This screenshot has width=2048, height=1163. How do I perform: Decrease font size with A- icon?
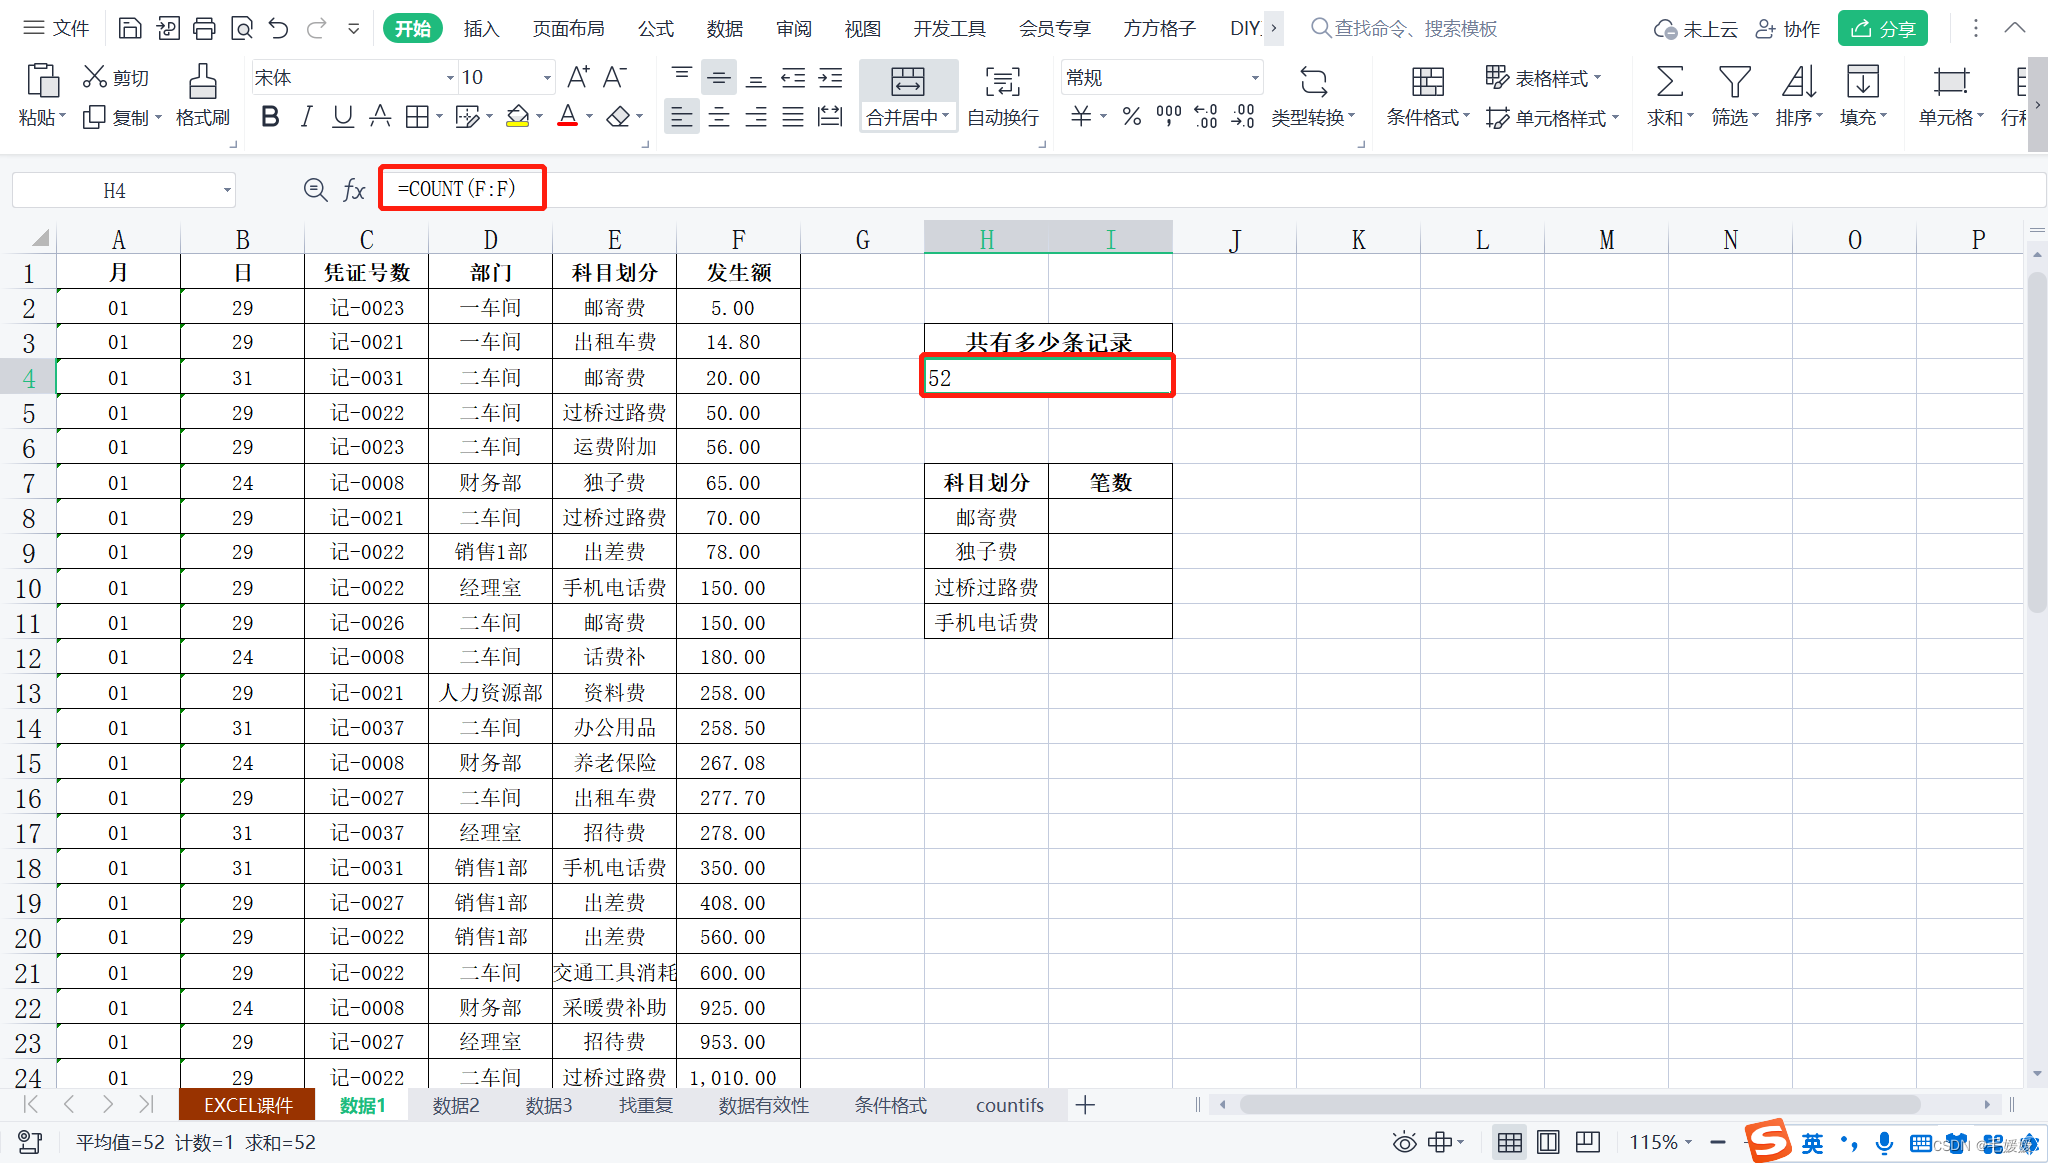click(615, 77)
